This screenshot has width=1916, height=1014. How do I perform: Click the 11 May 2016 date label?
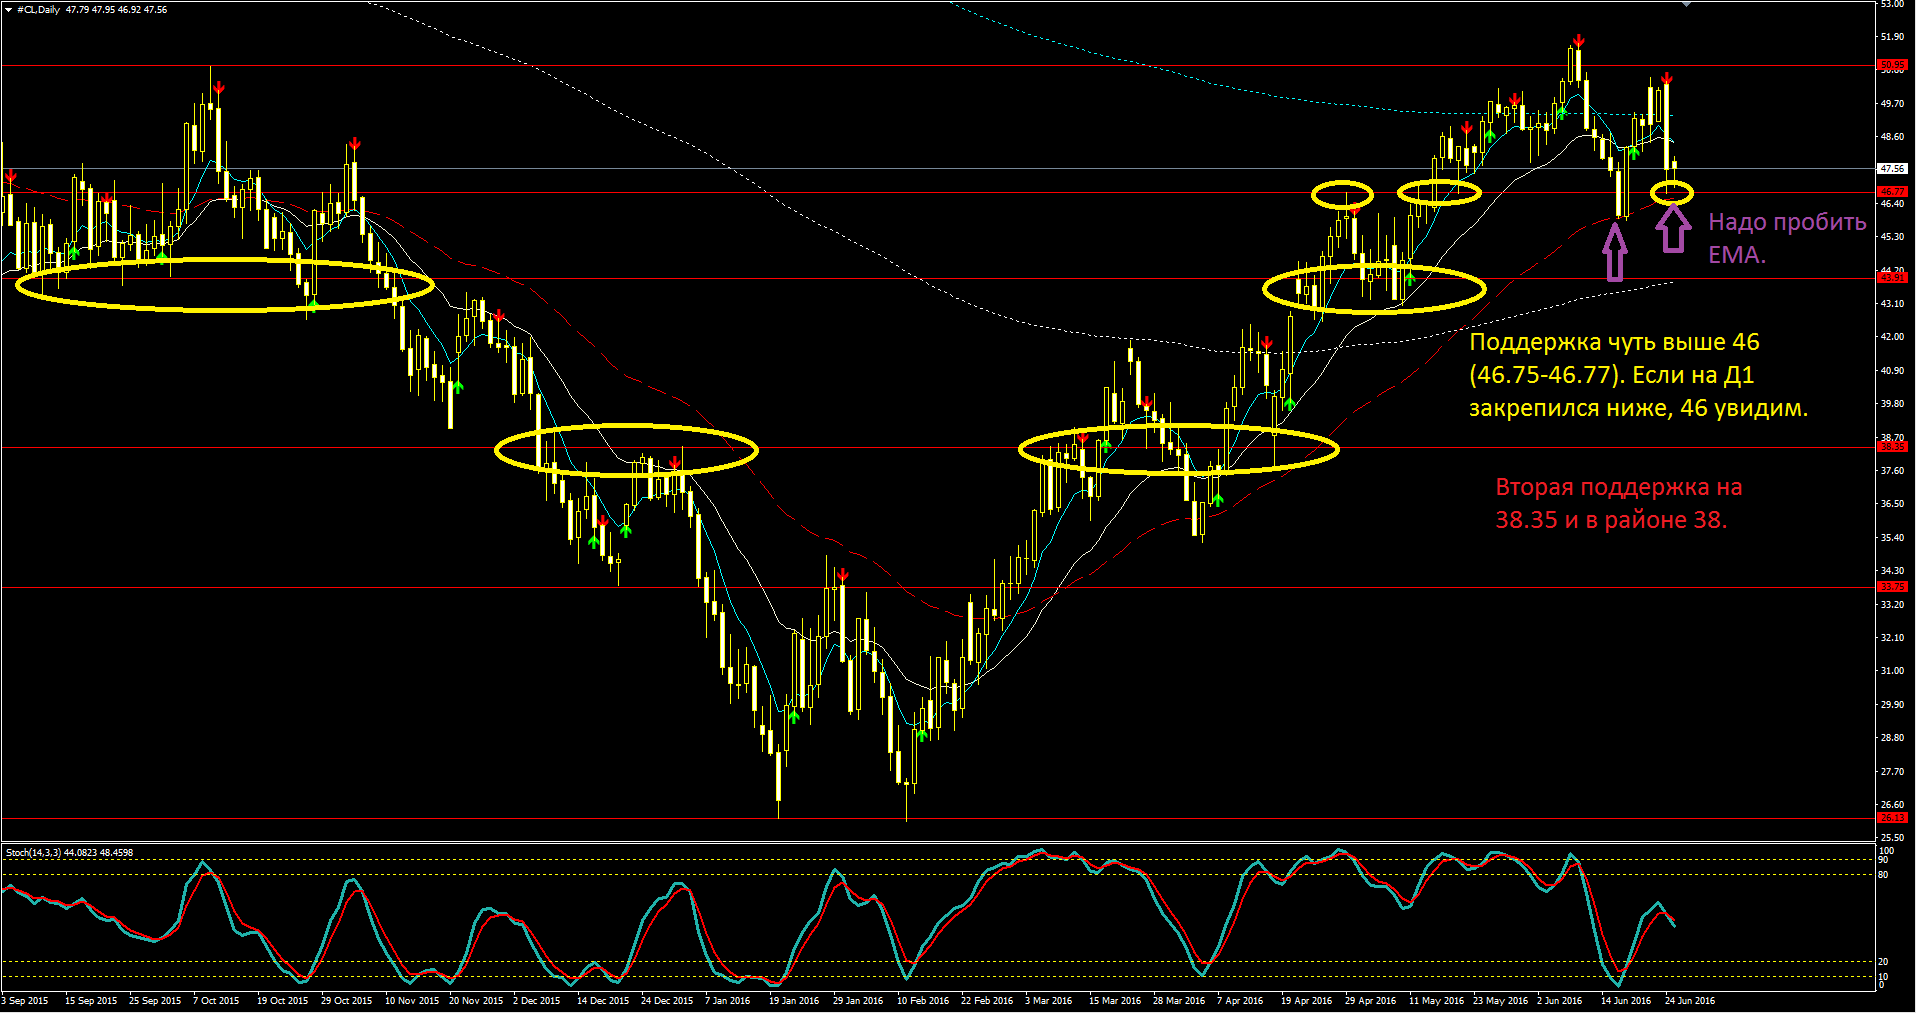(x=1436, y=1001)
